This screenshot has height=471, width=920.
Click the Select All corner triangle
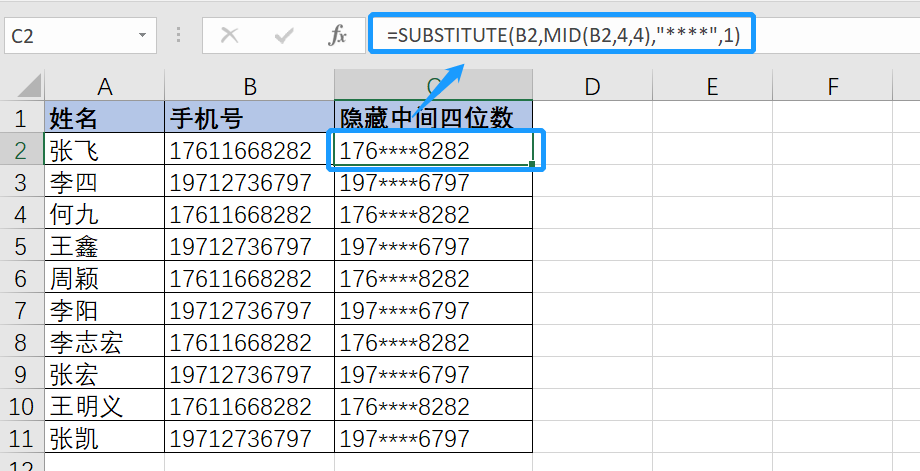tap(29, 86)
